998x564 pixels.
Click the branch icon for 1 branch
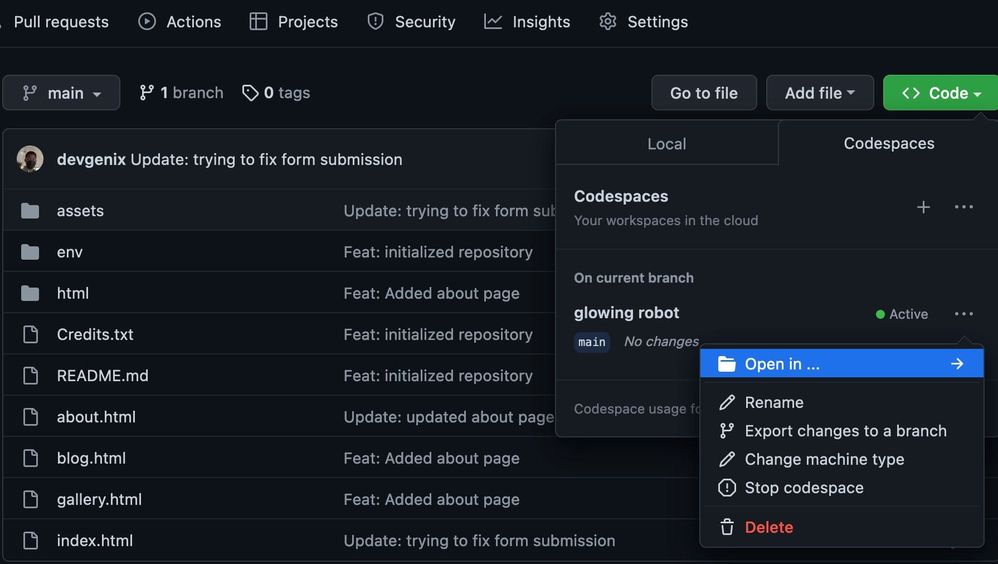coord(147,93)
